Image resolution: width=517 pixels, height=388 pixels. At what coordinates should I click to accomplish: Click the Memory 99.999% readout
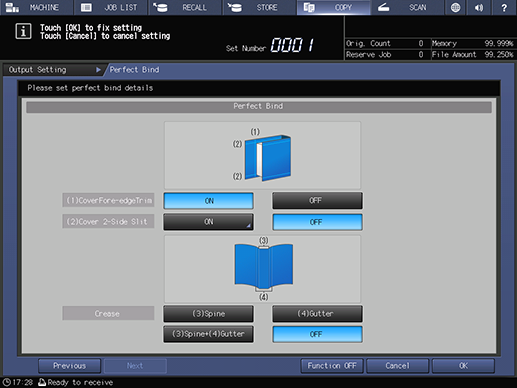point(473,43)
